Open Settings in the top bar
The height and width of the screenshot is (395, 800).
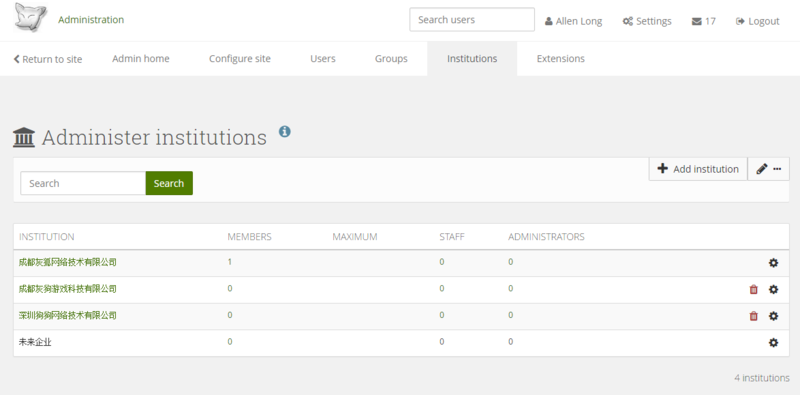click(647, 21)
